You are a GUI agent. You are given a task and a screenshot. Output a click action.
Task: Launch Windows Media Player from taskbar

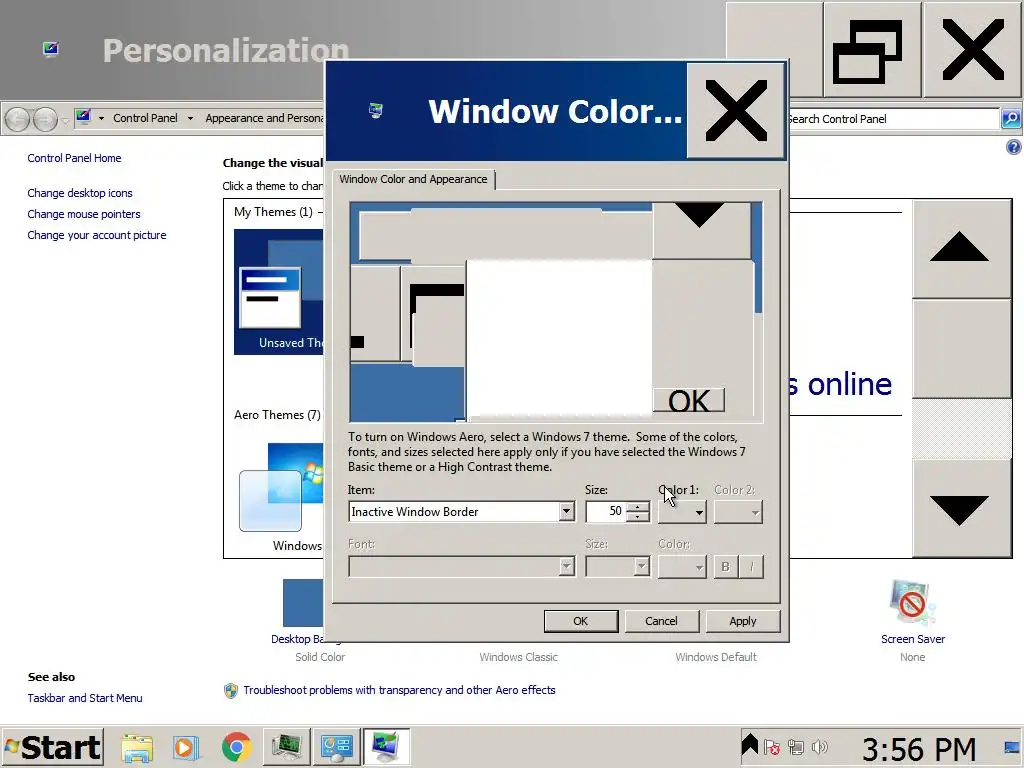coord(185,747)
